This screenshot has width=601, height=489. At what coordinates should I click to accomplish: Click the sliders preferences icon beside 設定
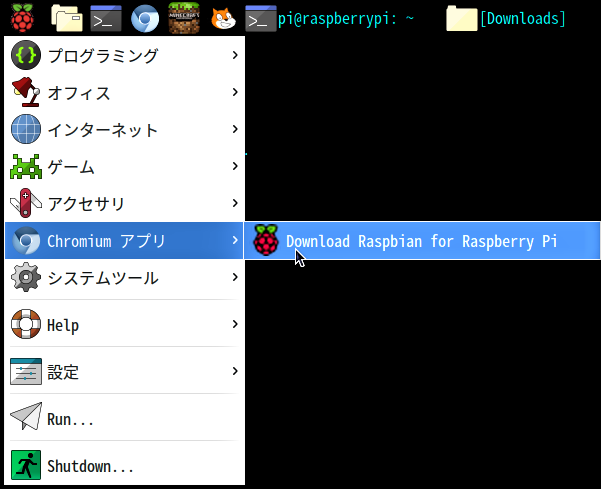click(x=26, y=371)
